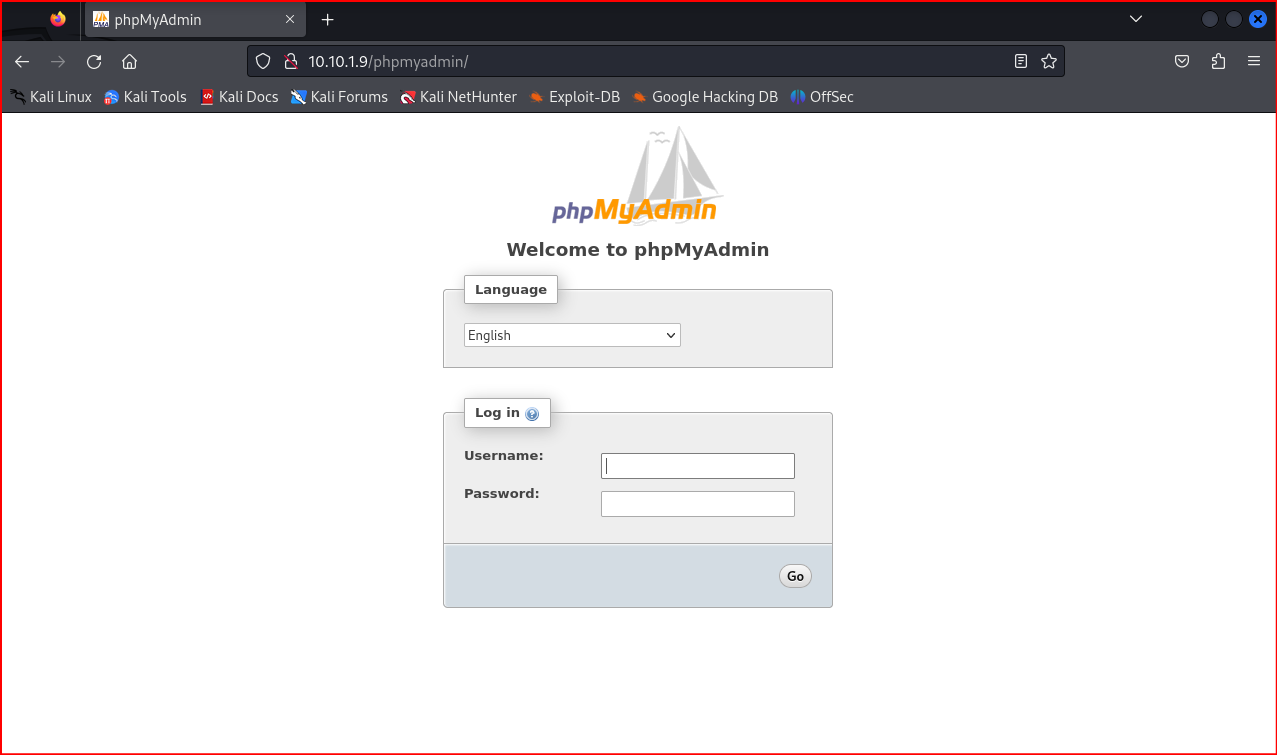This screenshot has height=755, width=1277.
Task: Open the Exploit-DB bookmark
Action: (574, 97)
